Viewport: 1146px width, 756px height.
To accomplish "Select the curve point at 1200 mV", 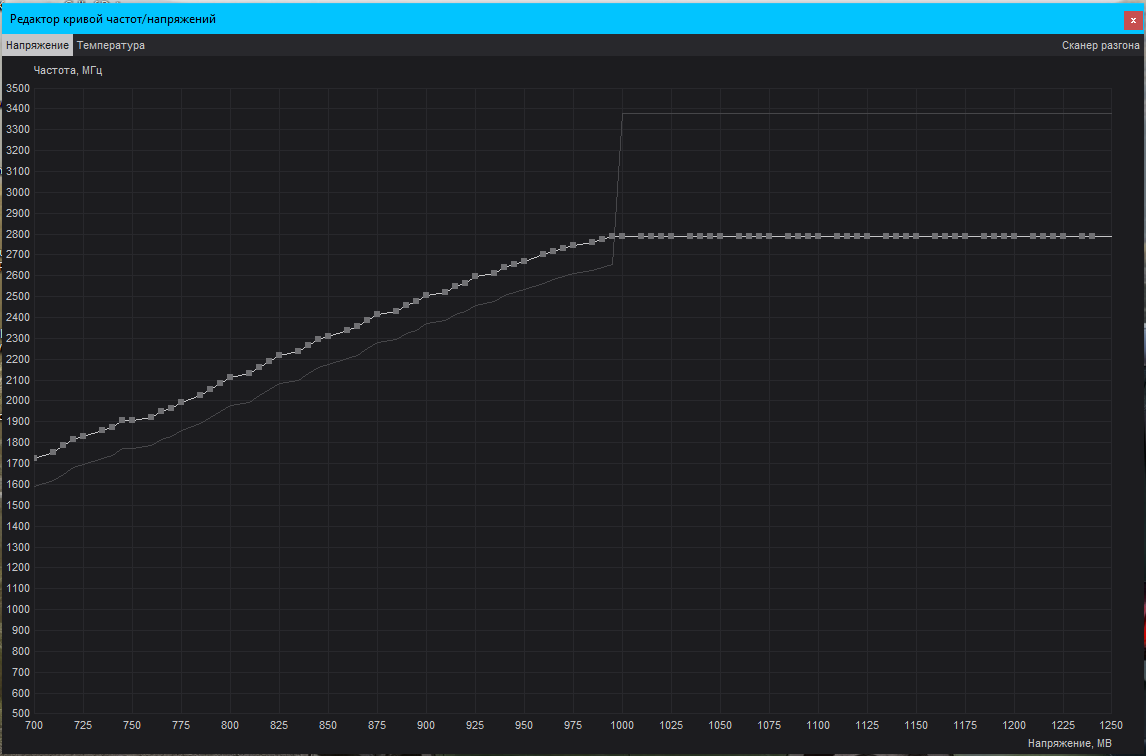I will click(1014, 236).
